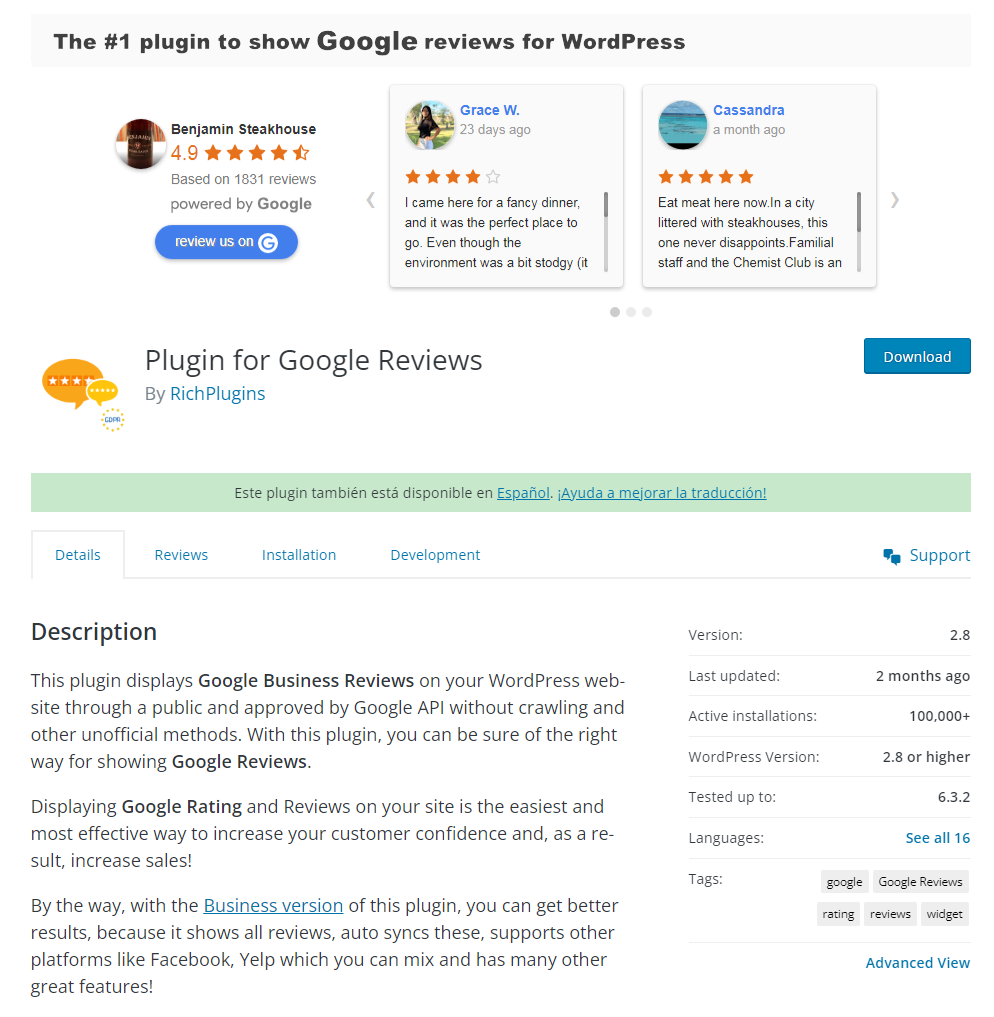Switch to the Reviews tab

click(x=181, y=555)
